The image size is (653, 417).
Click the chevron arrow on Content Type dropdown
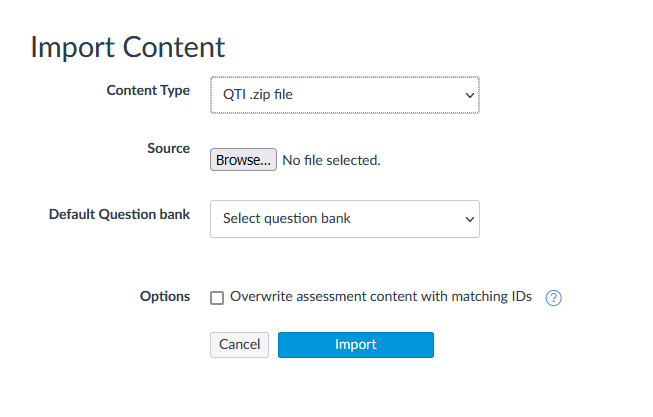470,95
